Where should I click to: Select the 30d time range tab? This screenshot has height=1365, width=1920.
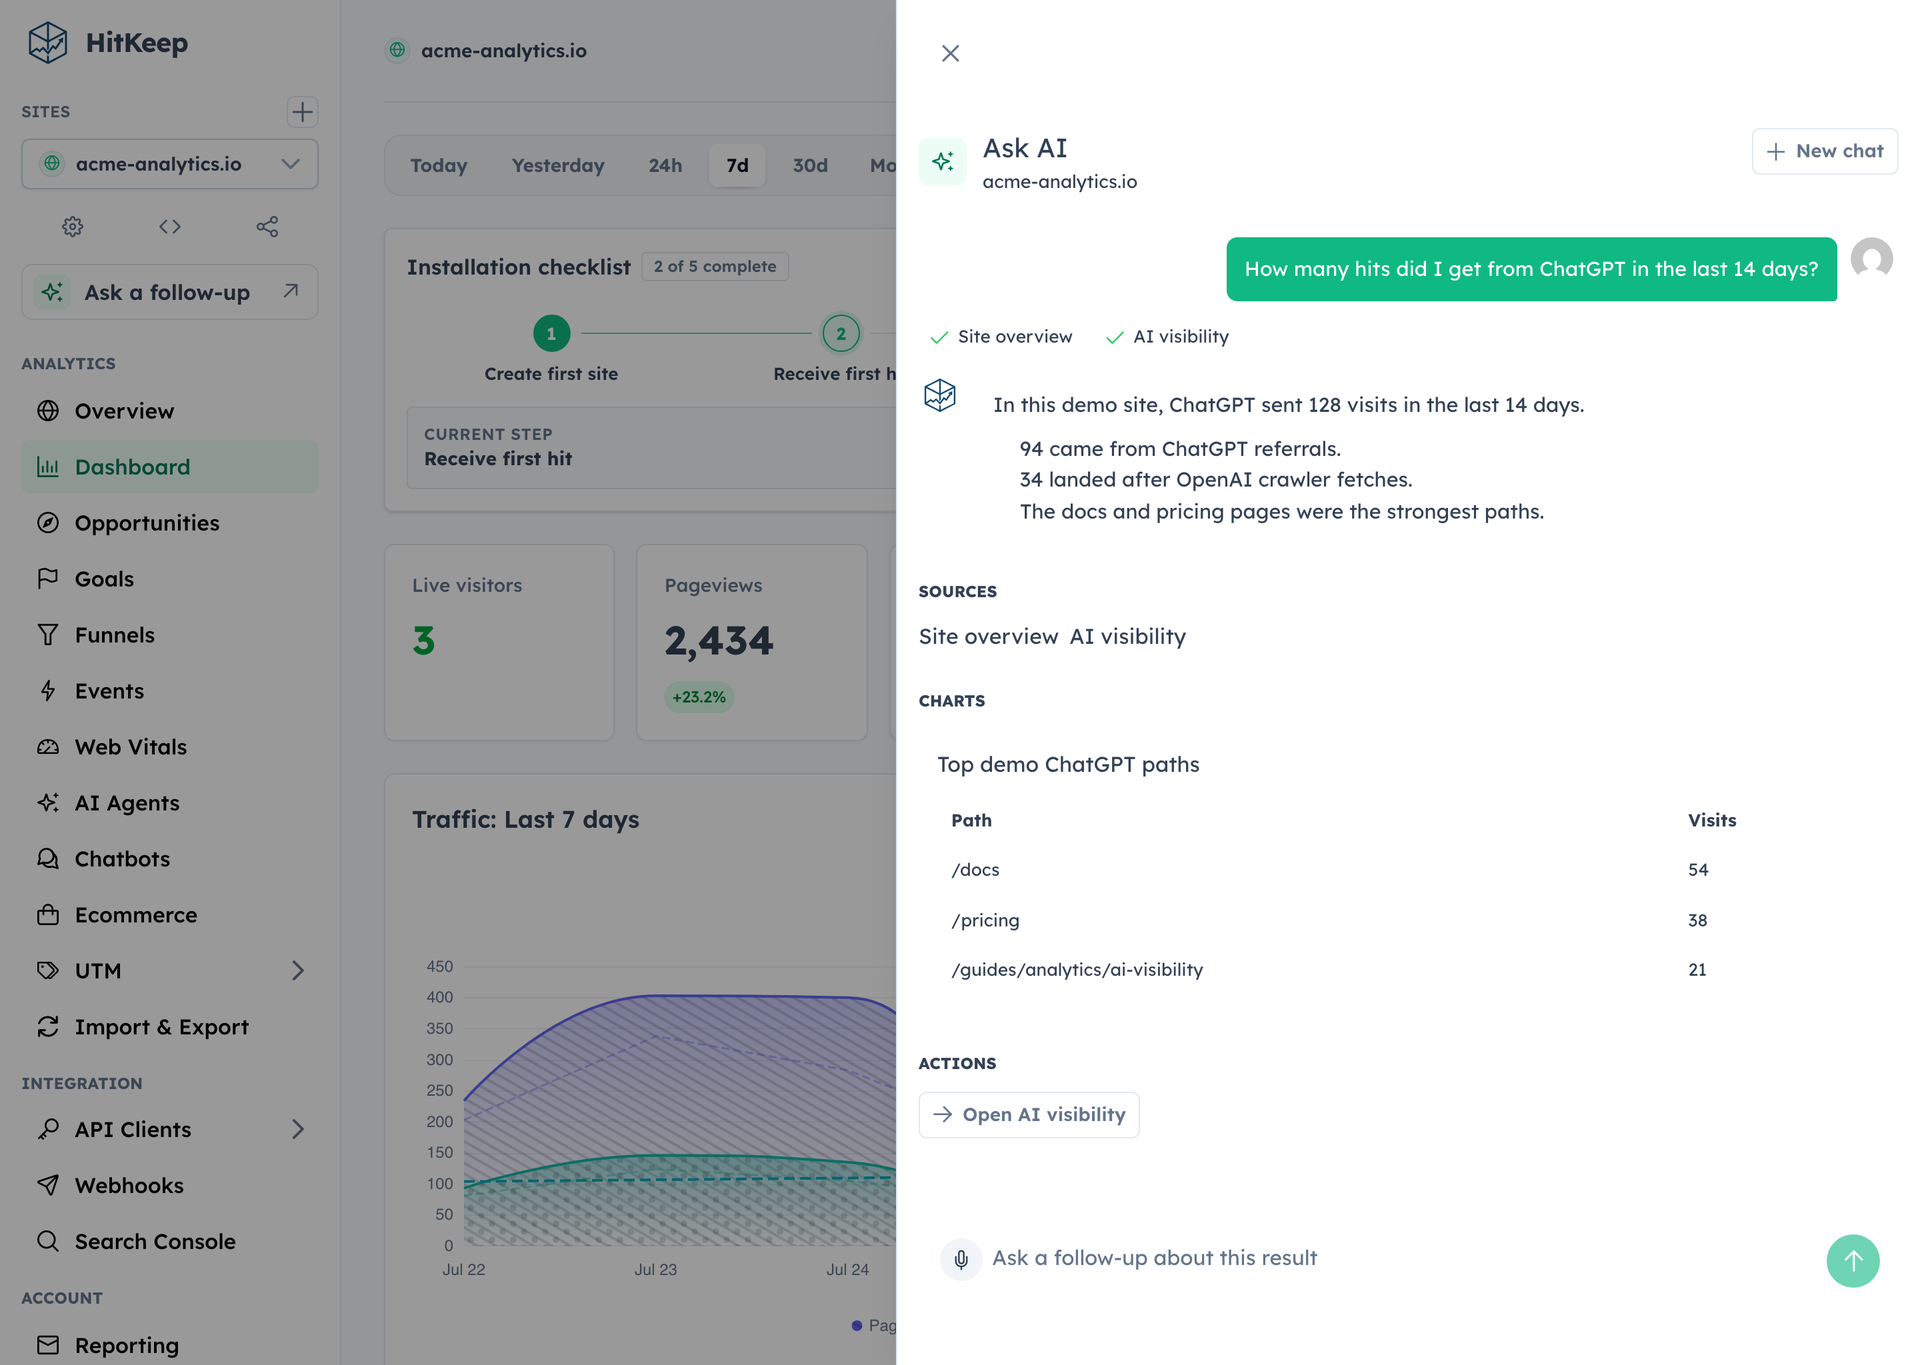point(810,166)
